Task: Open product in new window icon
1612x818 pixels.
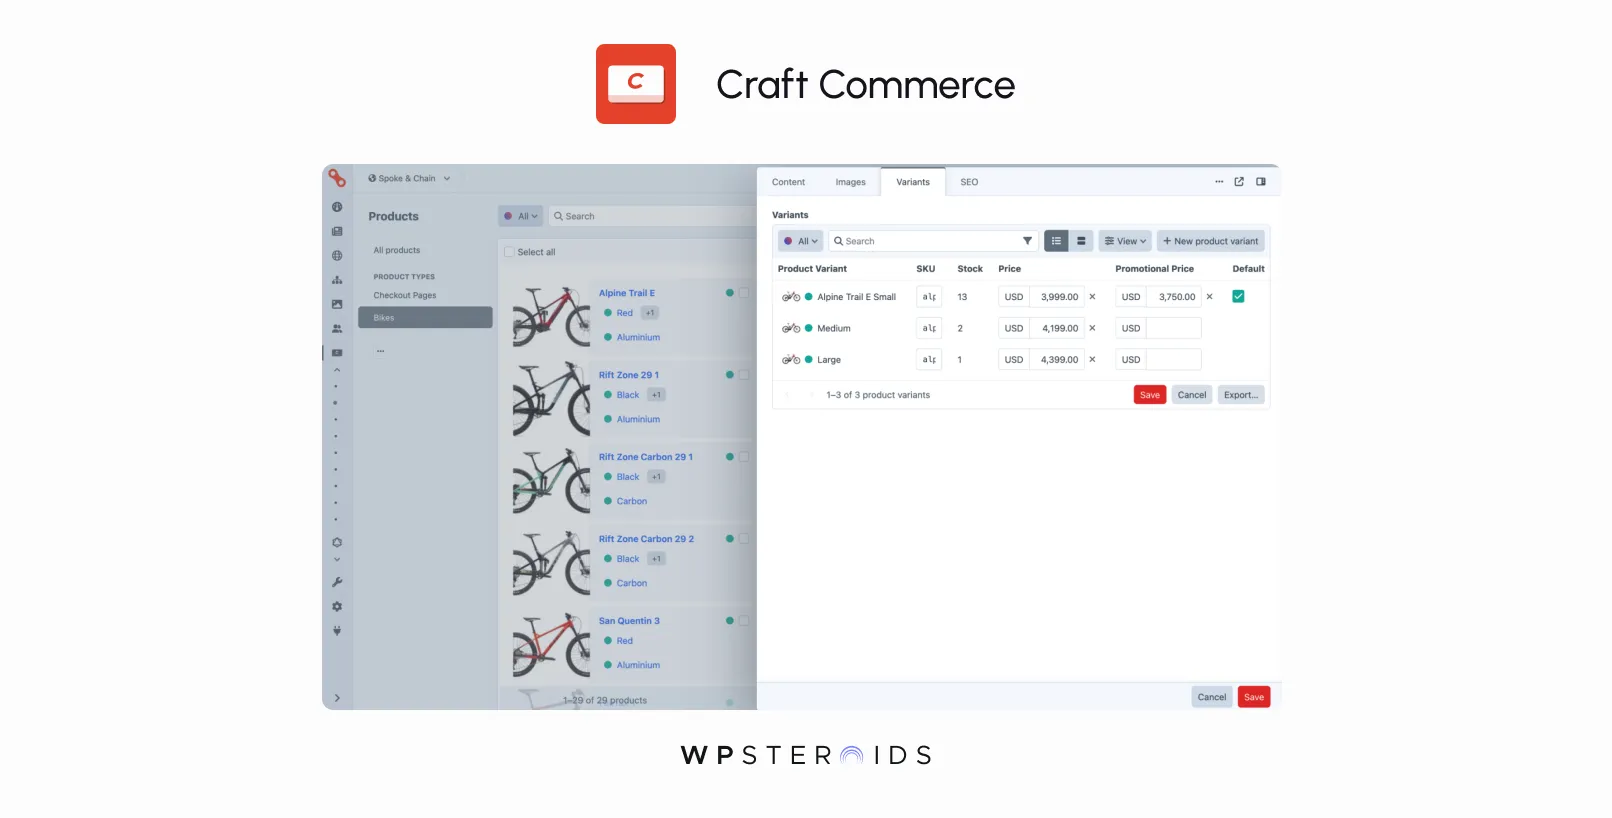Action: 1239,182
